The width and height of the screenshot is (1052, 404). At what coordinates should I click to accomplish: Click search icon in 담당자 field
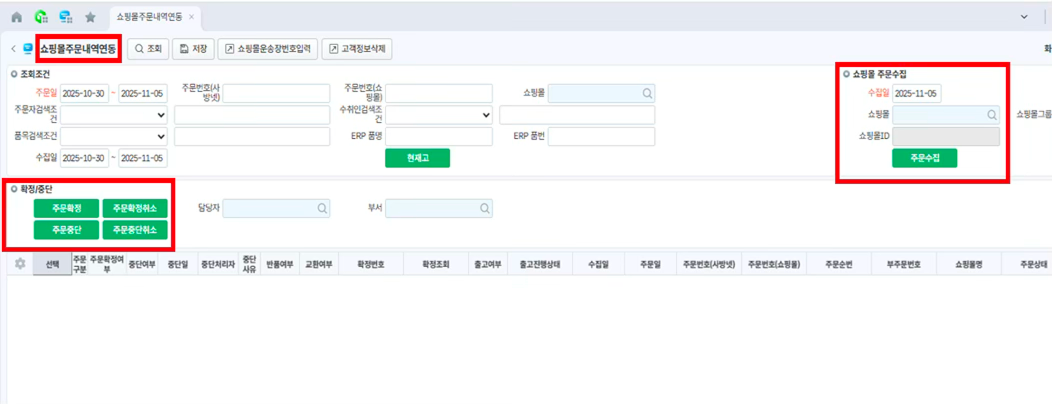[323, 208]
